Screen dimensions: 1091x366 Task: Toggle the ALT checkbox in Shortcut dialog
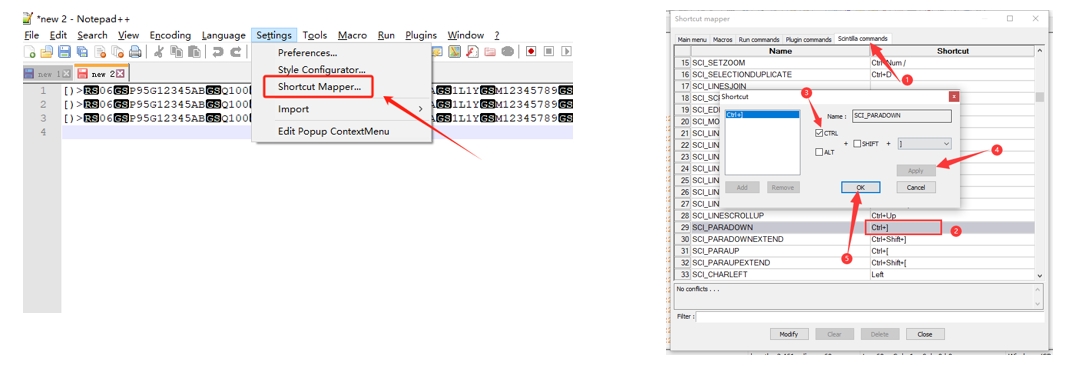[x=819, y=152]
